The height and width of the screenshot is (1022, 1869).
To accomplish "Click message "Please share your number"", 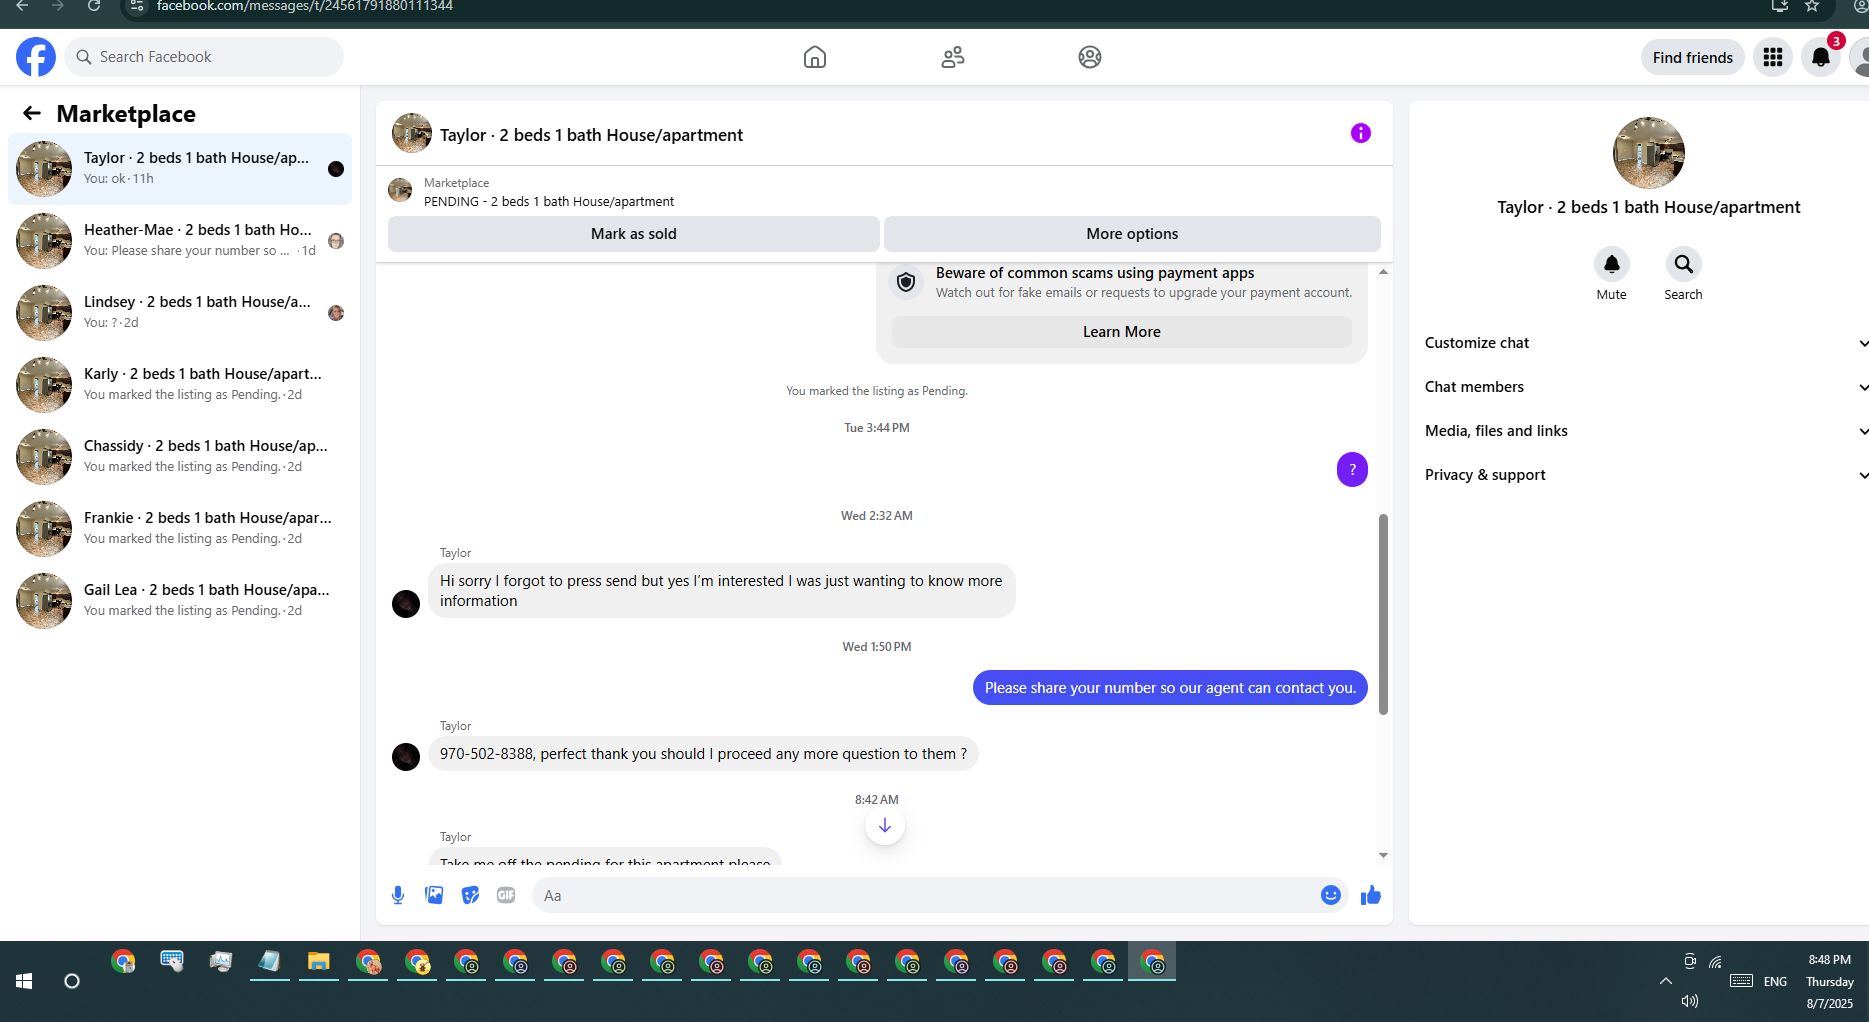I will (1170, 688).
